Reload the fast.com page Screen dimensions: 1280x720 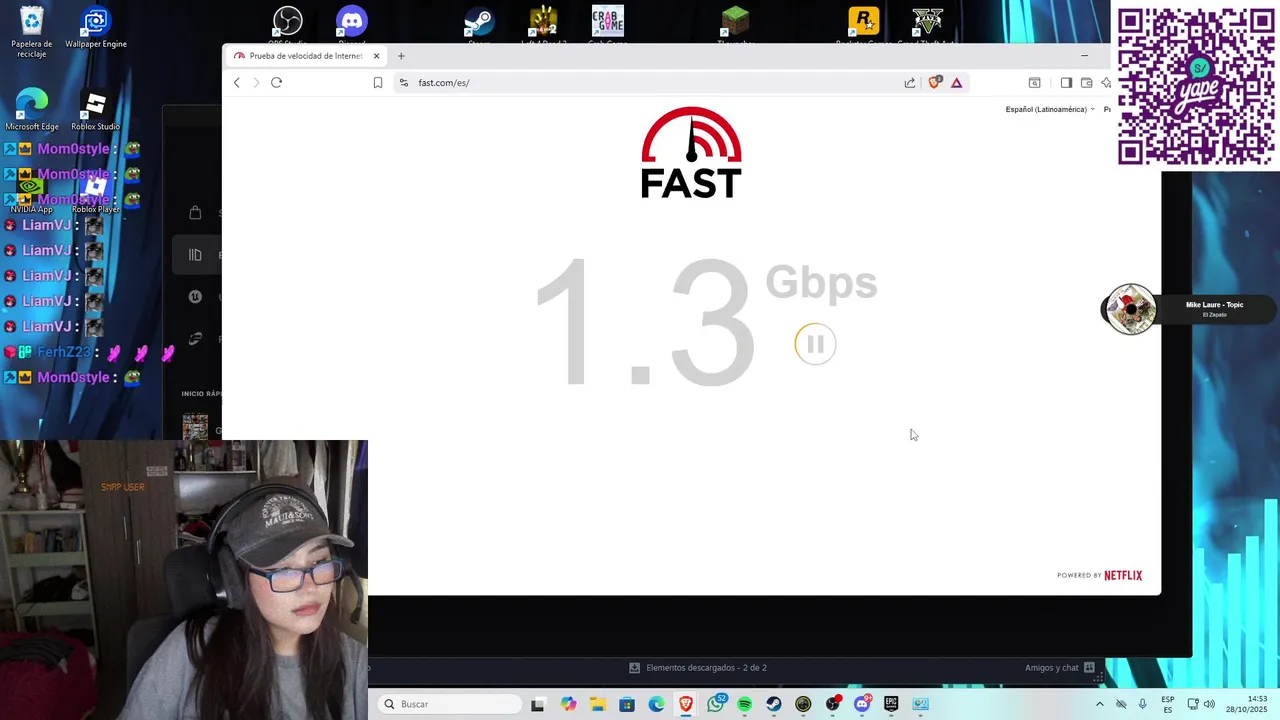276,83
